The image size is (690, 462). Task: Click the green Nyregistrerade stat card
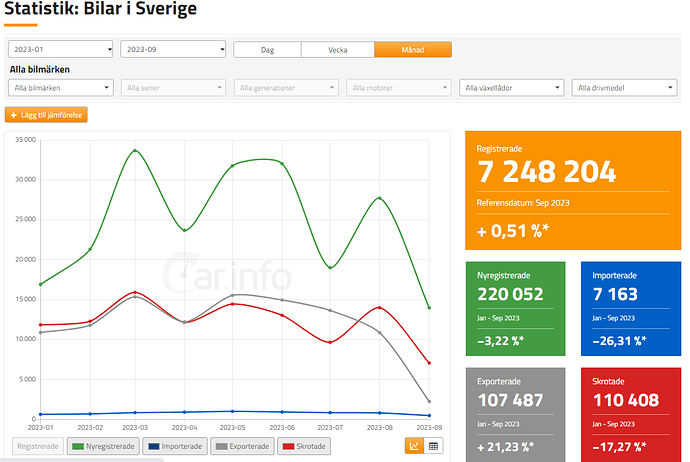tap(515, 308)
